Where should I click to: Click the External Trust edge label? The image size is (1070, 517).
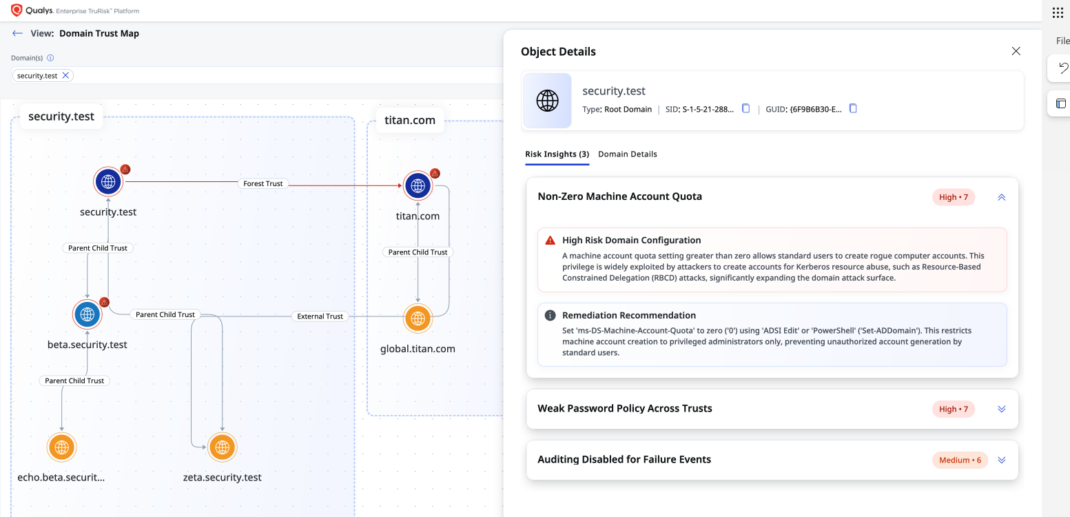click(x=319, y=316)
